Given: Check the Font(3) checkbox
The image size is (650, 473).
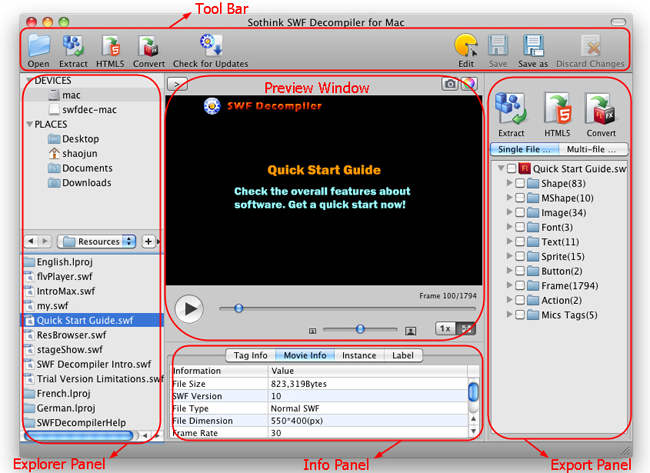Looking at the screenshot, I should [520, 227].
